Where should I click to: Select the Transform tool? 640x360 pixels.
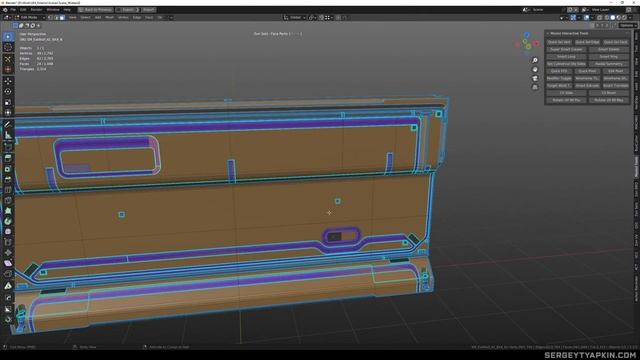(8, 113)
